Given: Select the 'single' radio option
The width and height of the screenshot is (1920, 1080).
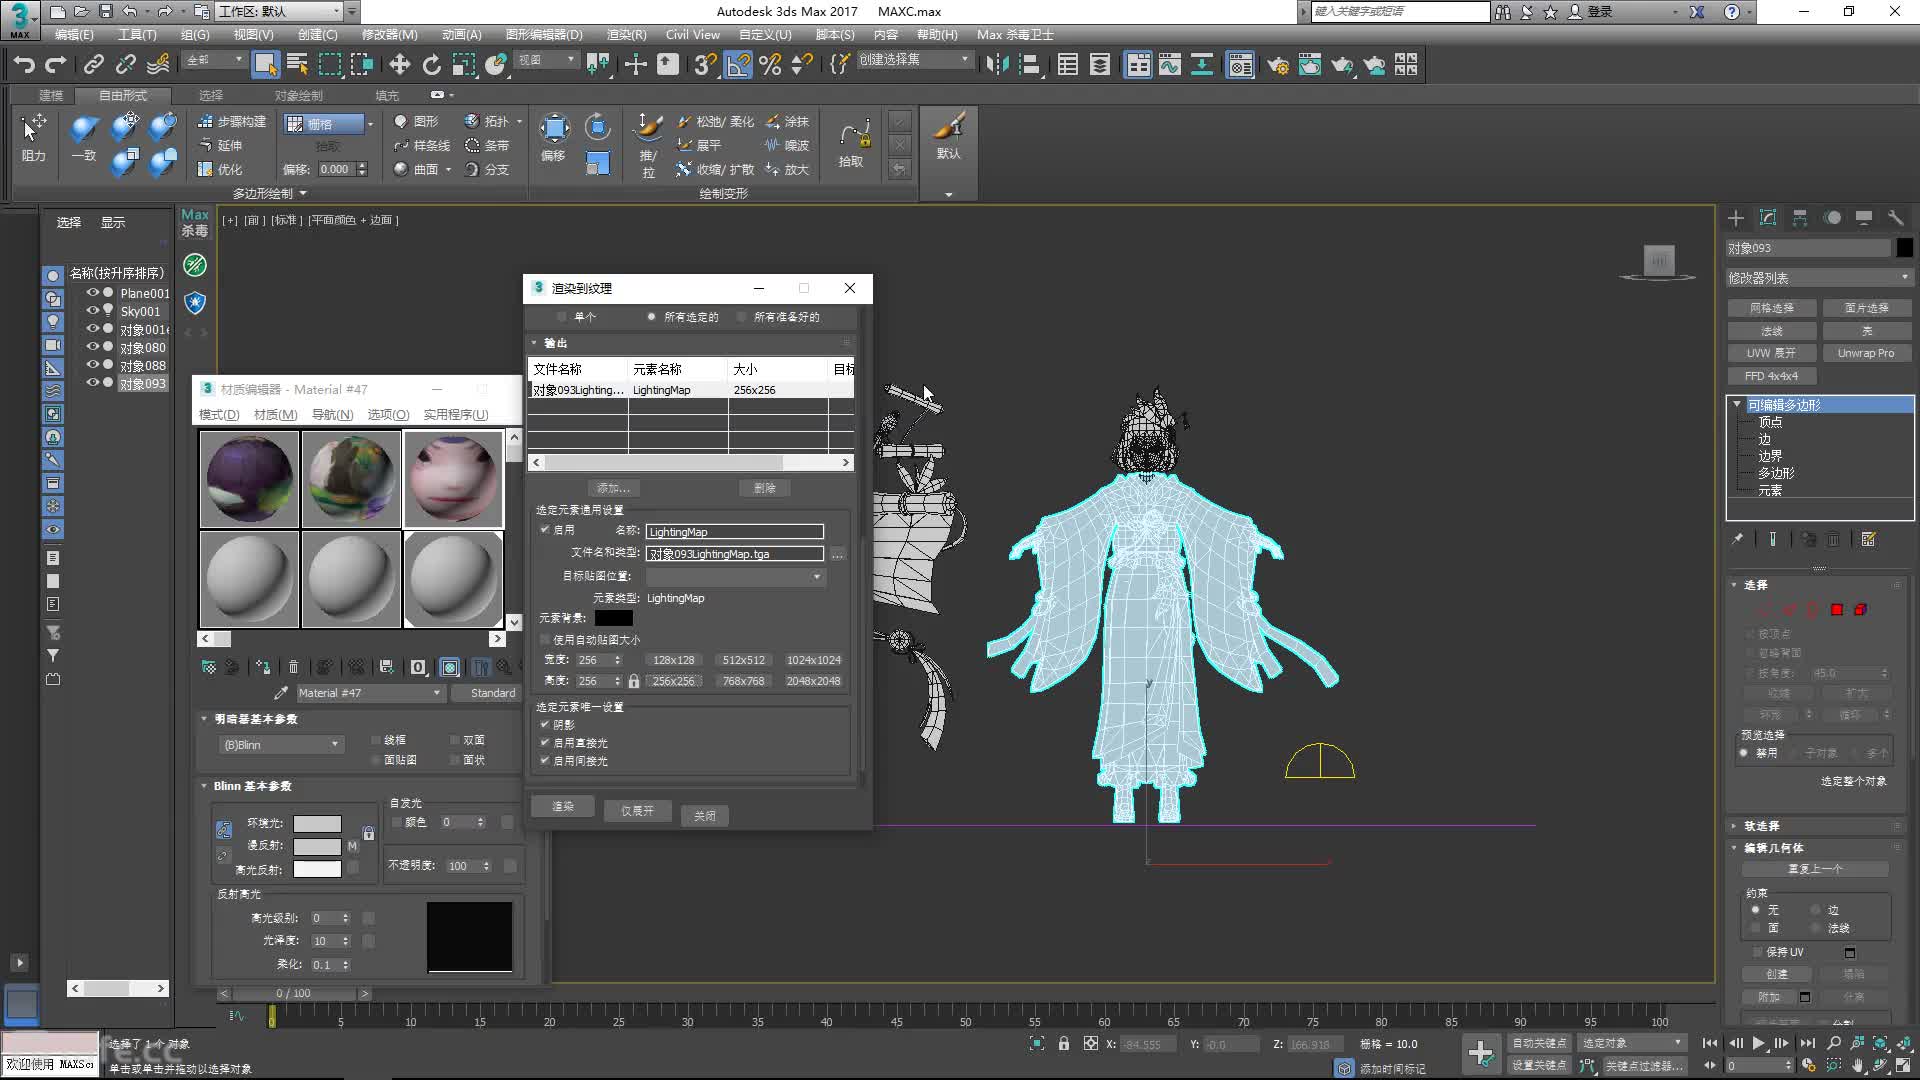Looking at the screenshot, I should pyautogui.click(x=561, y=317).
